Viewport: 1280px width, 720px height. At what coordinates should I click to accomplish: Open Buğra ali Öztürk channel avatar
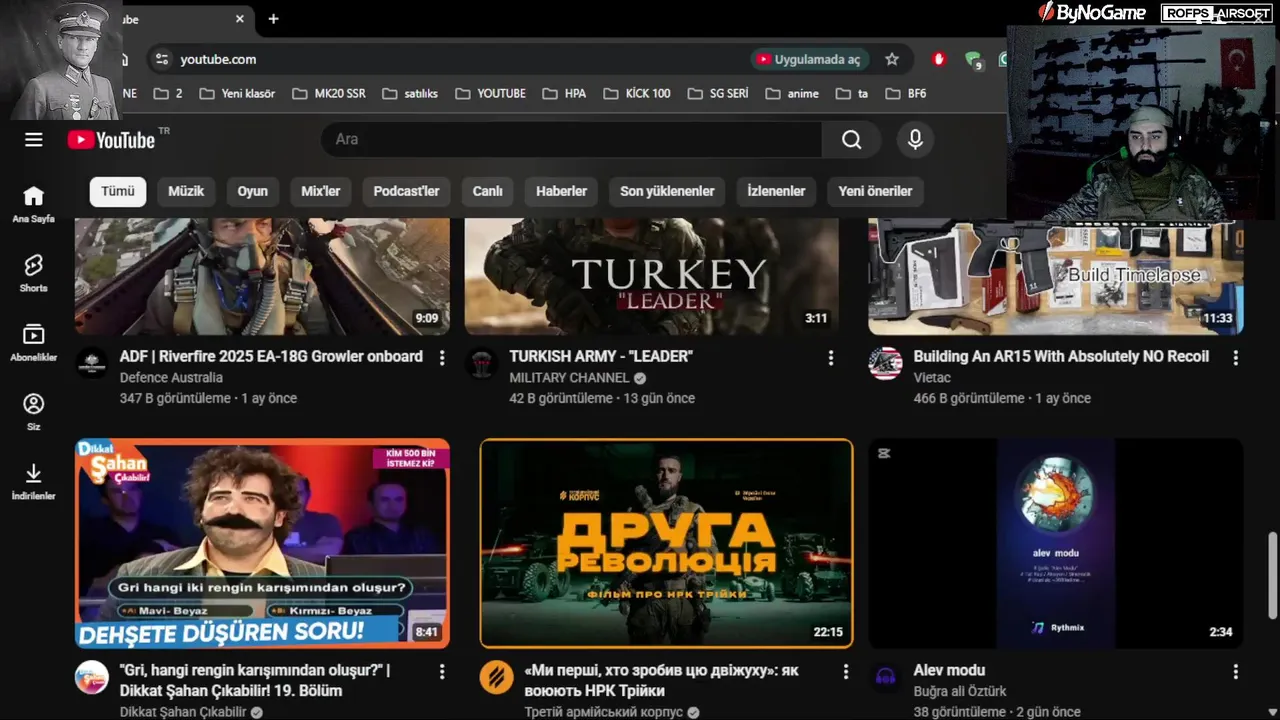coord(885,678)
